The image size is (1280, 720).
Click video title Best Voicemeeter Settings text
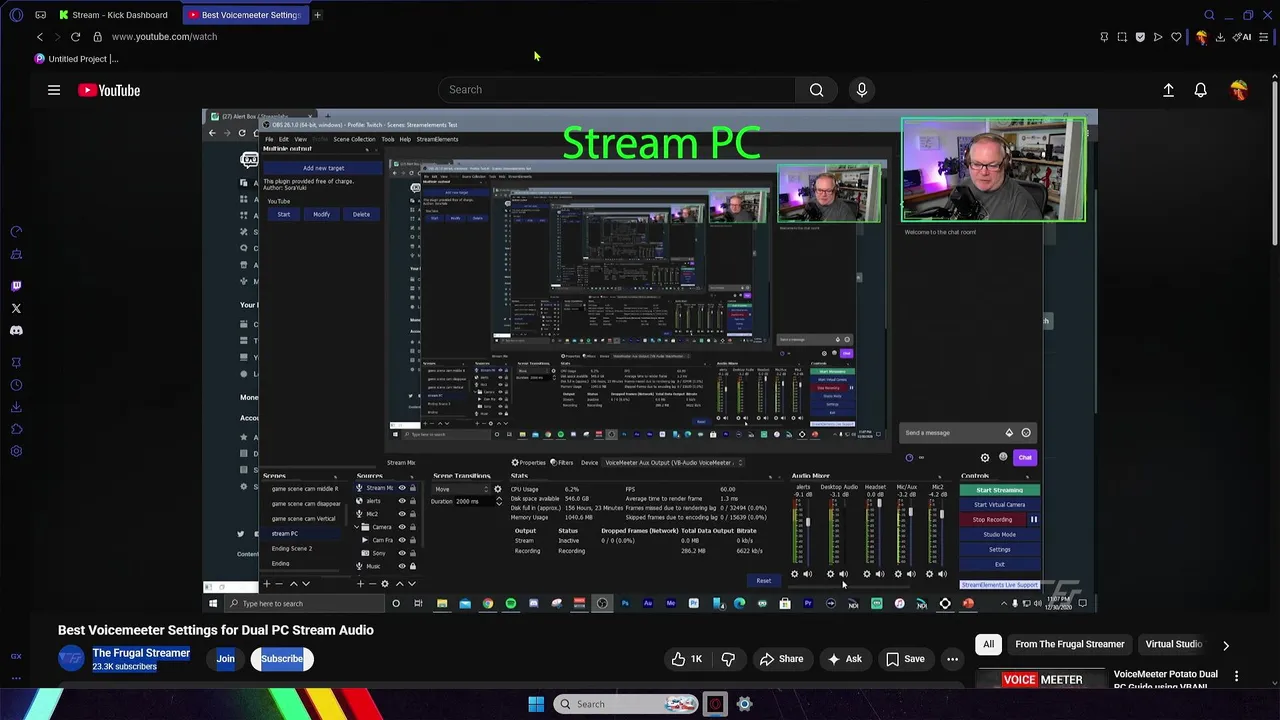(216, 630)
